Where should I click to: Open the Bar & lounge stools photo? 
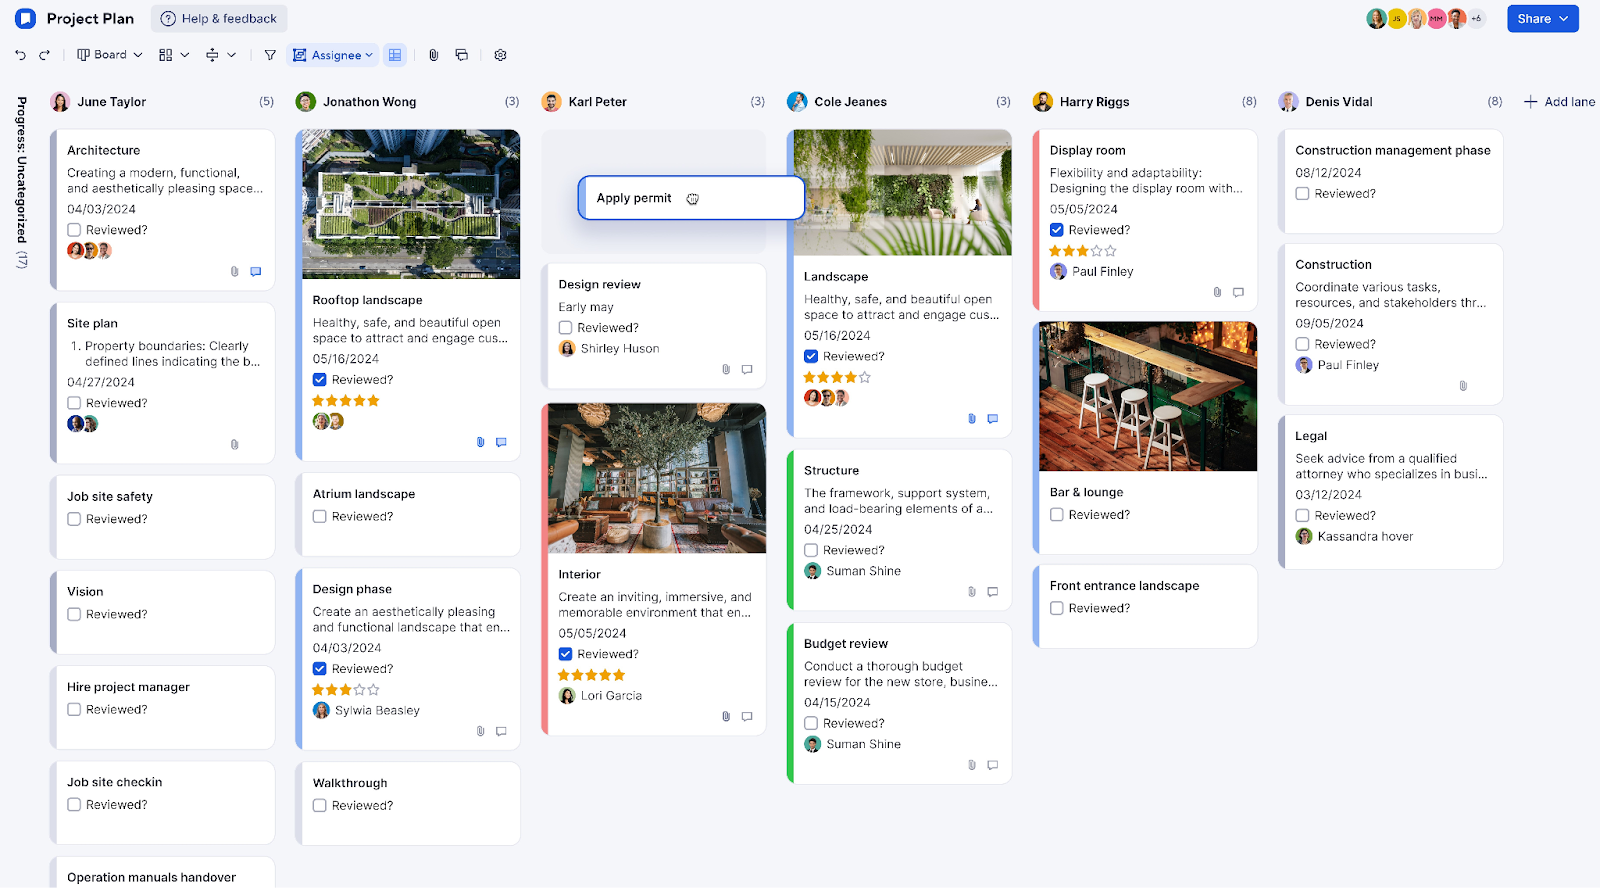click(x=1148, y=396)
